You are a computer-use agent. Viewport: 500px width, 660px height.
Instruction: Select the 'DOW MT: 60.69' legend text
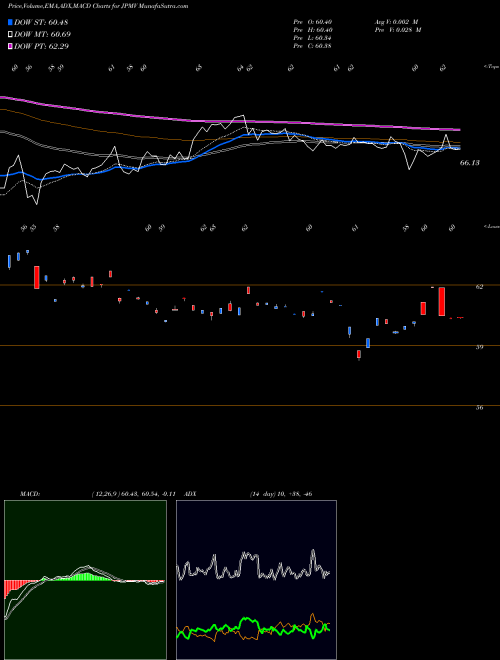tap(43, 34)
